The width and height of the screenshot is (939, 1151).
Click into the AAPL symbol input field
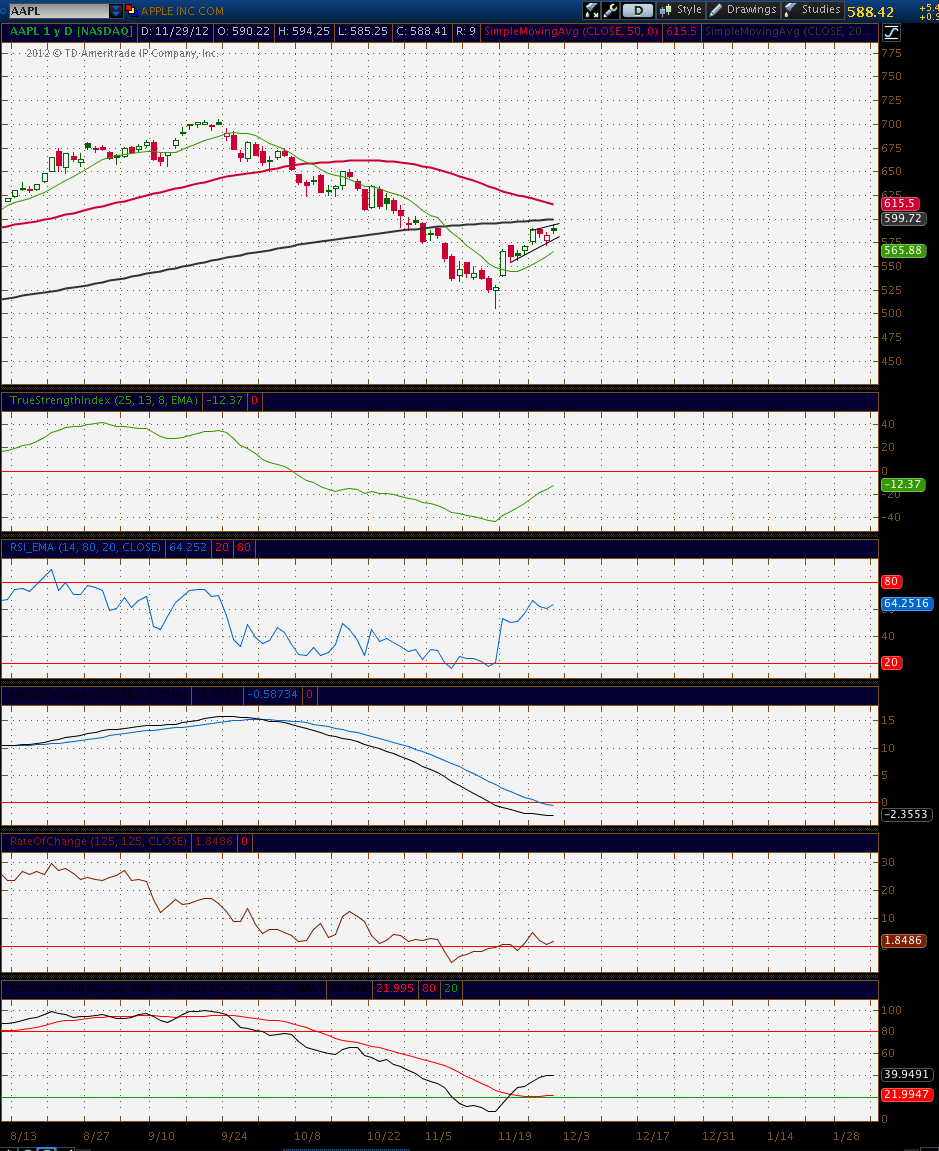tap(59, 10)
